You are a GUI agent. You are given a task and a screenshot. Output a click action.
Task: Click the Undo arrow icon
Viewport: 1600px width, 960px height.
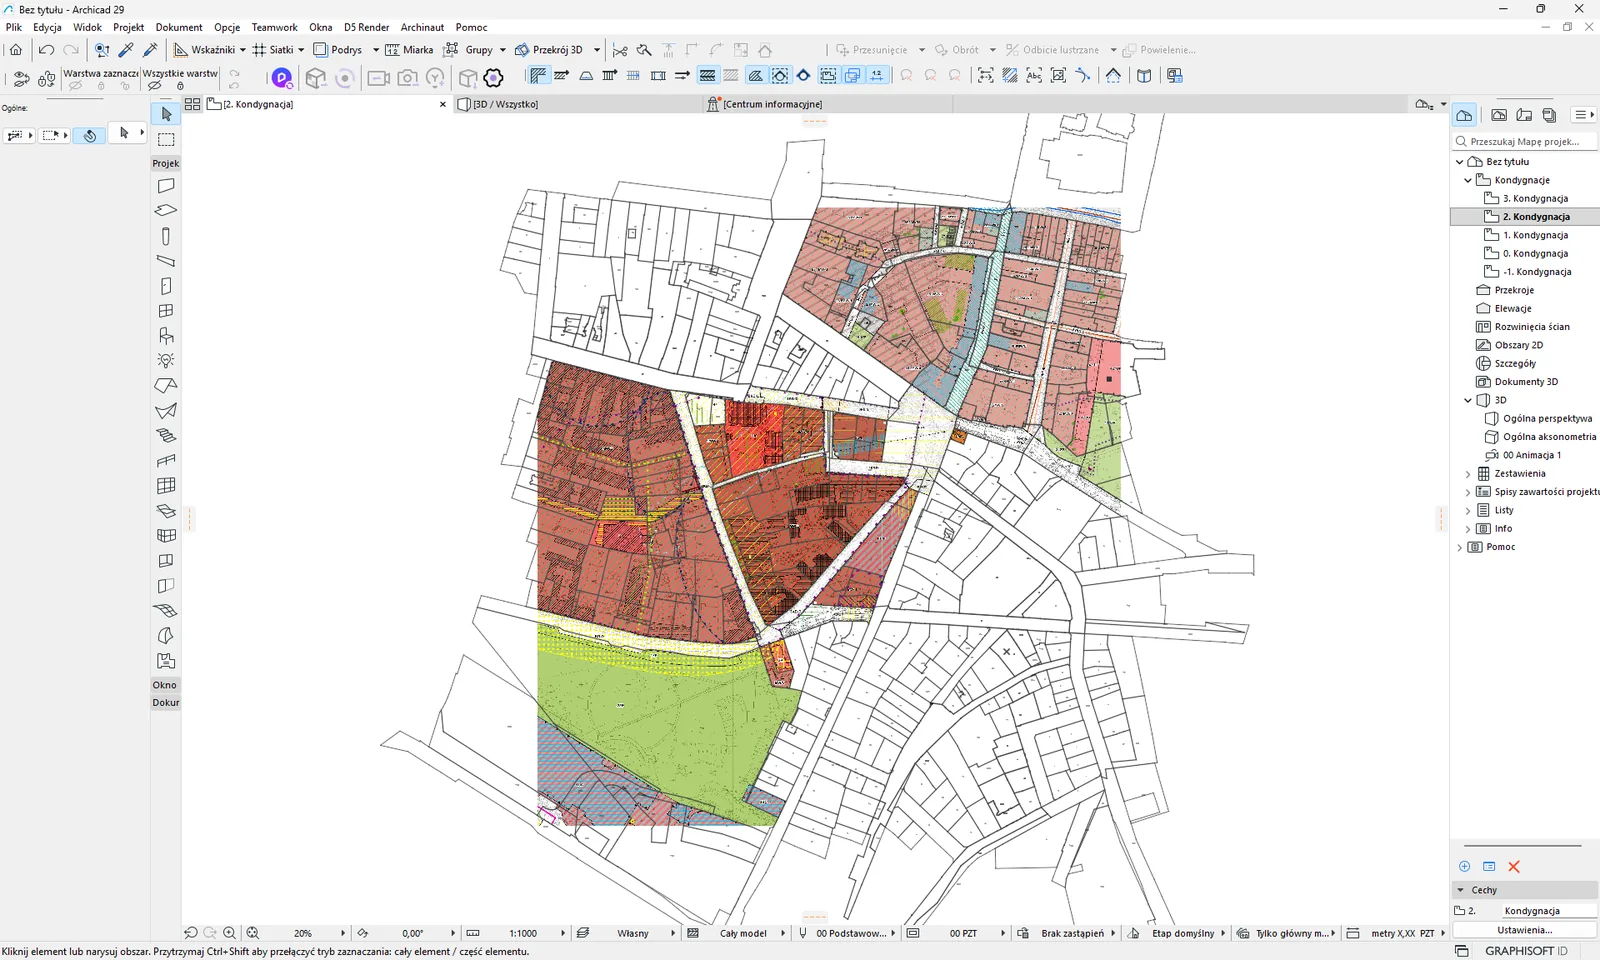46,49
